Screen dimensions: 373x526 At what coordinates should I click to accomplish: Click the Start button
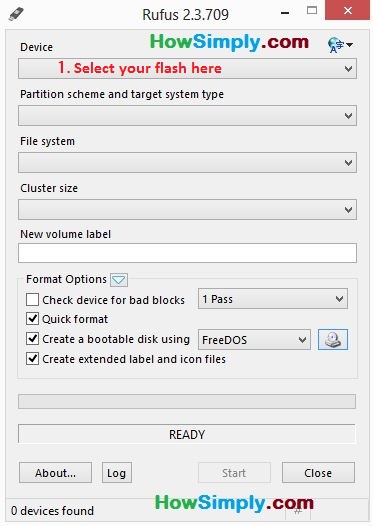pos(234,473)
